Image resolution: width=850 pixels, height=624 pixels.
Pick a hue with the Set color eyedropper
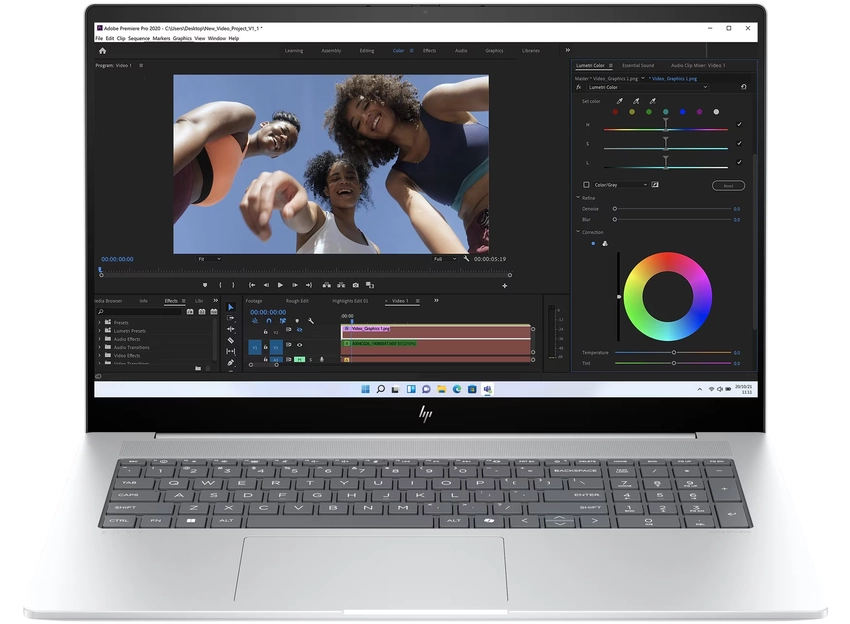pyautogui.click(x=620, y=101)
